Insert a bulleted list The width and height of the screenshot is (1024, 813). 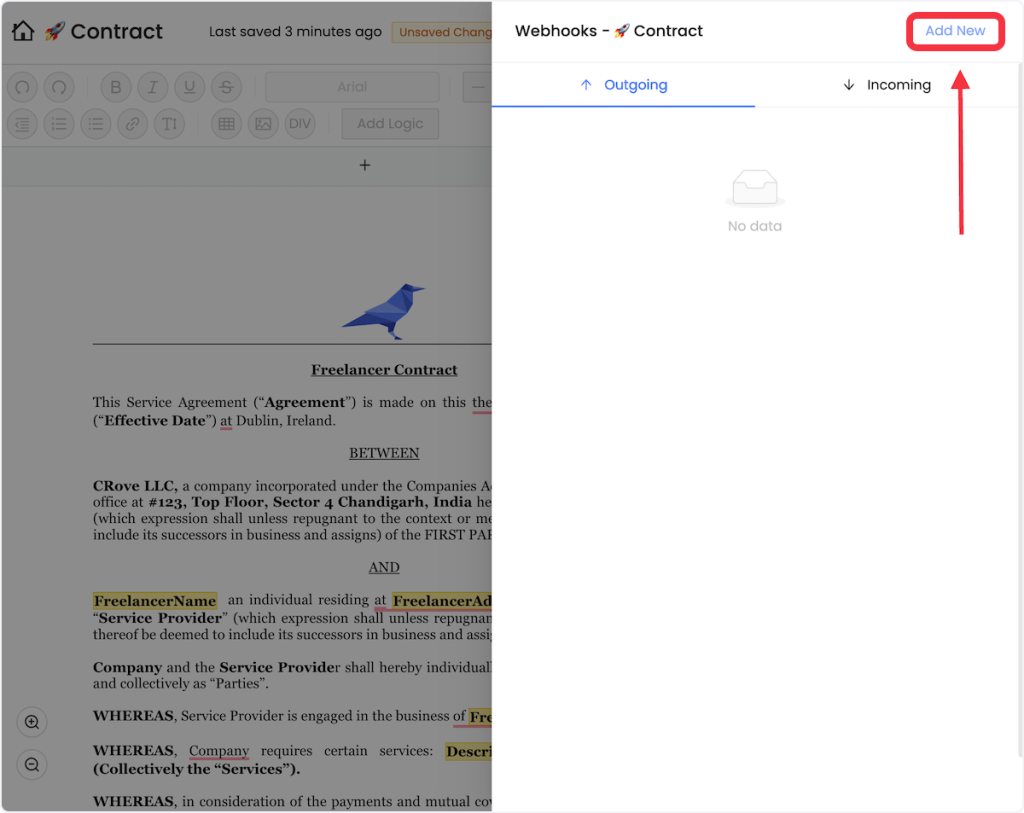[x=96, y=124]
